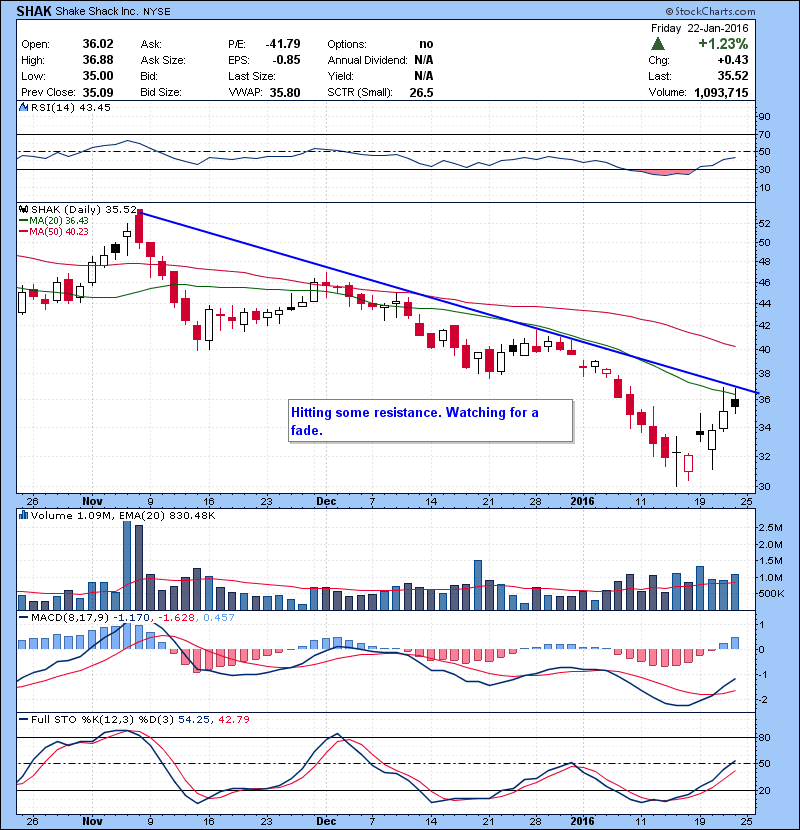This screenshot has width=800, height=830.
Task: Click the Open value 36.02
Action: [98, 44]
